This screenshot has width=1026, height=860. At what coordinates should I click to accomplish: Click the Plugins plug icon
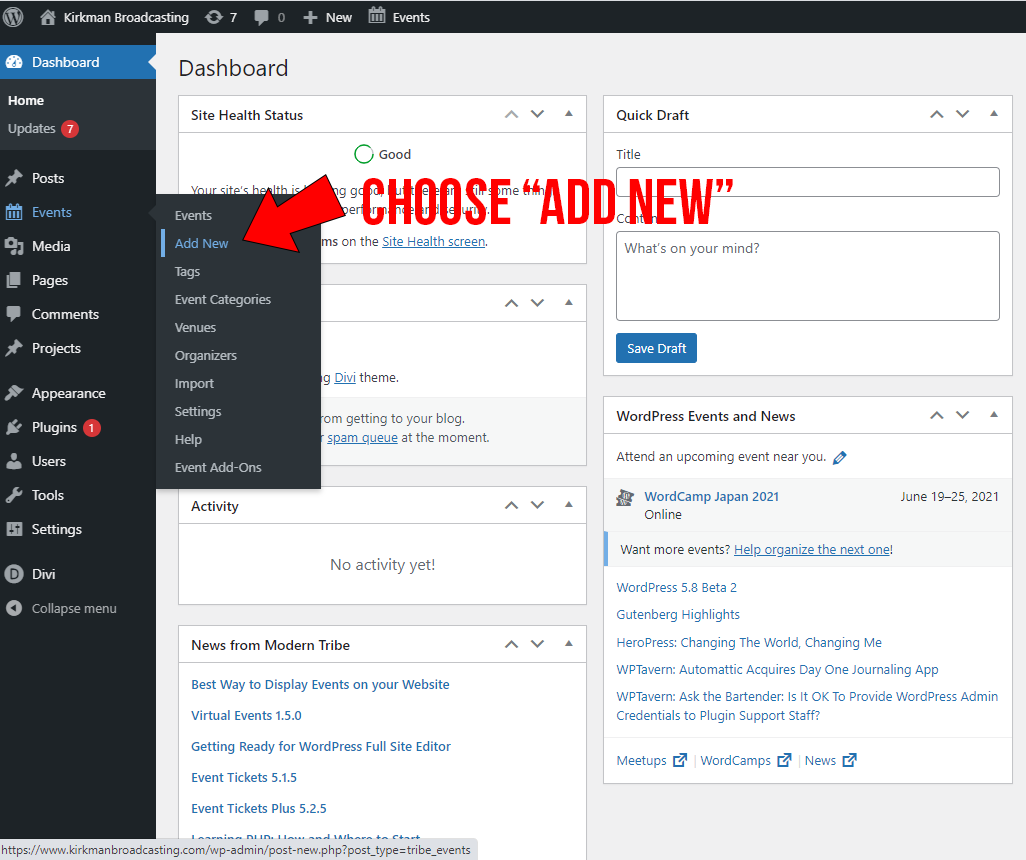click(x=14, y=427)
